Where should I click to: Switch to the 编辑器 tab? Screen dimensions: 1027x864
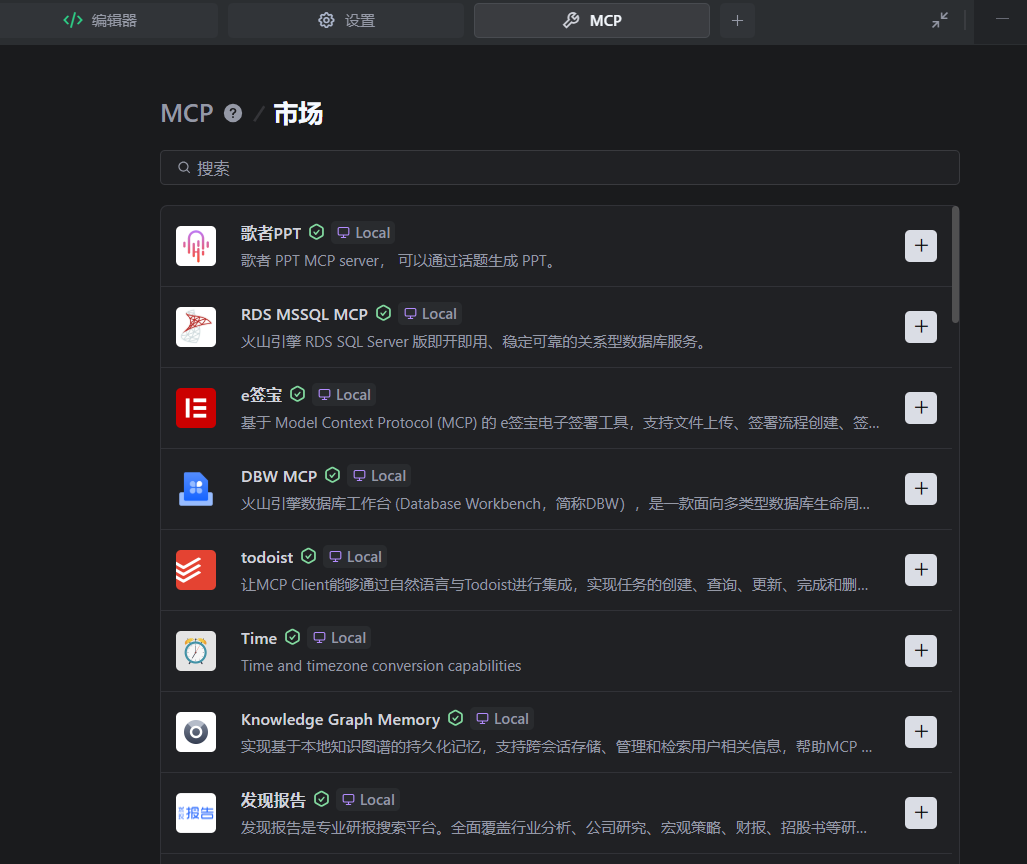pos(109,20)
